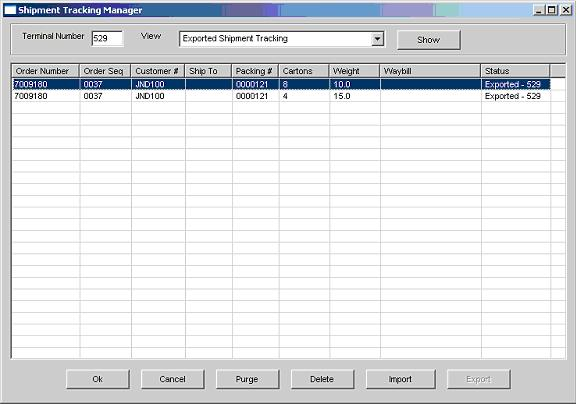Click the Order Seq column header
The height and width of the screenshot is (404, 576).
tap(105, 71)
